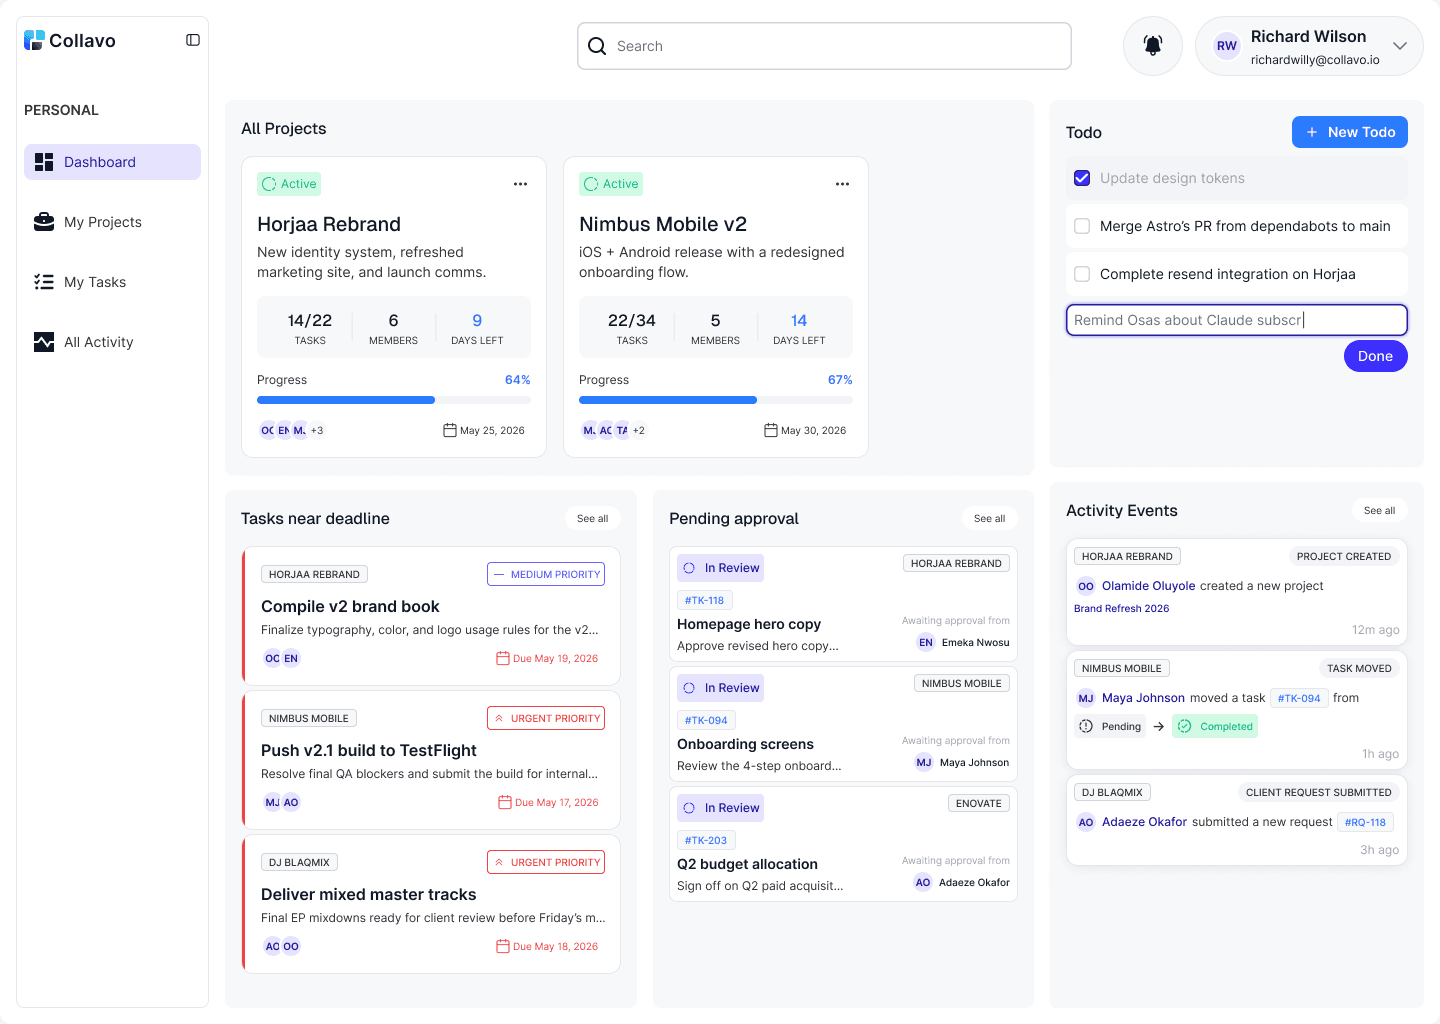Click the calendar icon beside May 25, 2026
The image size is (1440, 1024).
450,430
